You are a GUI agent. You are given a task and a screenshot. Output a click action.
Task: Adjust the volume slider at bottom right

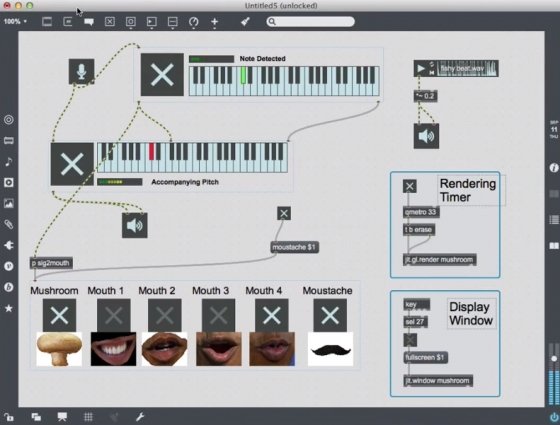pyautogui.click(x=554, y=358)
